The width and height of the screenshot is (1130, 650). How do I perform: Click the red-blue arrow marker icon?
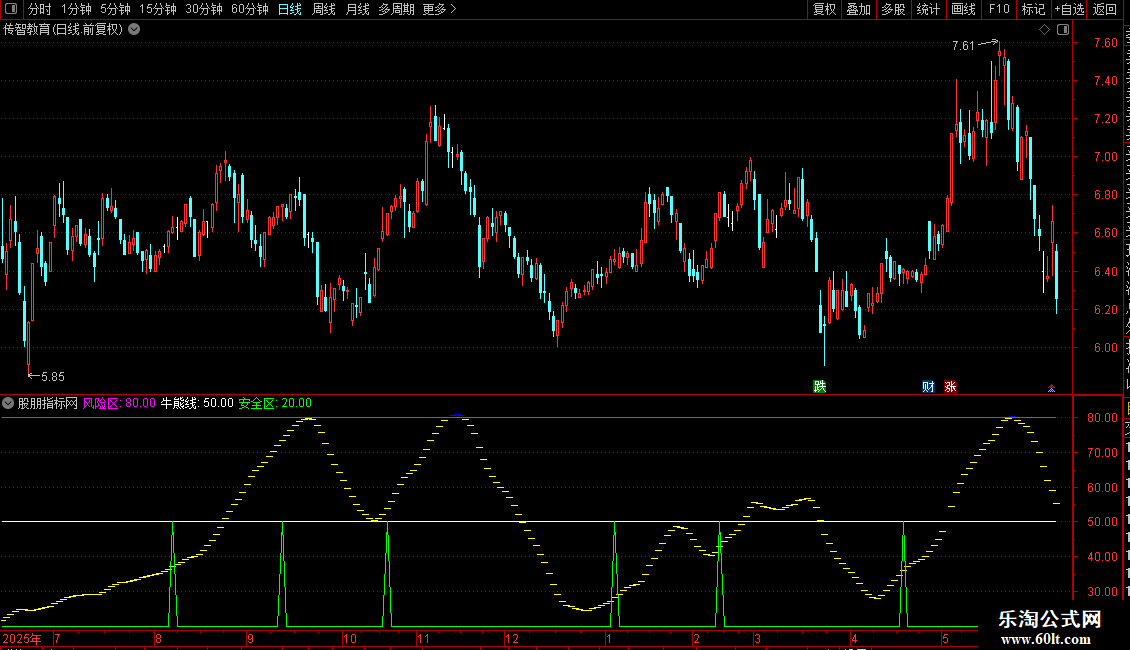pos(1051,388)
